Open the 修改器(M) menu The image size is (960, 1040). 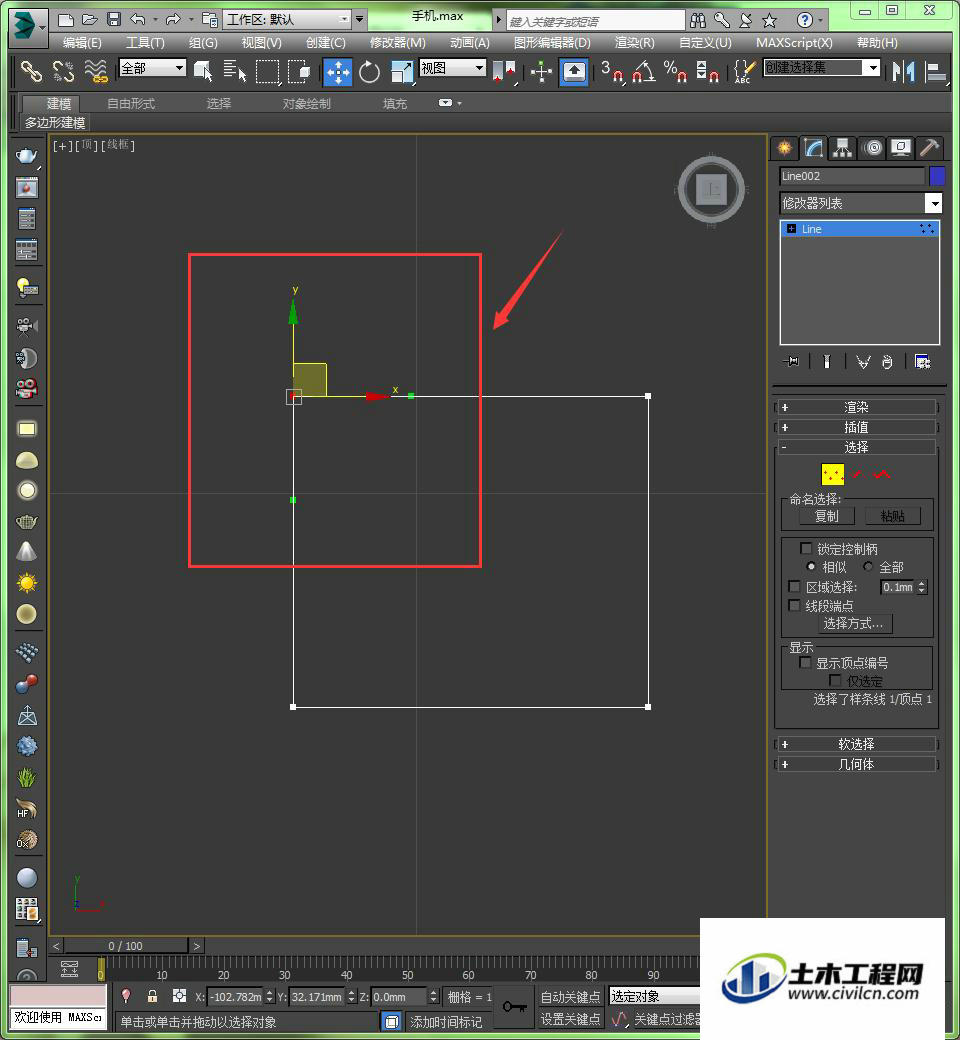coord(397,43)
